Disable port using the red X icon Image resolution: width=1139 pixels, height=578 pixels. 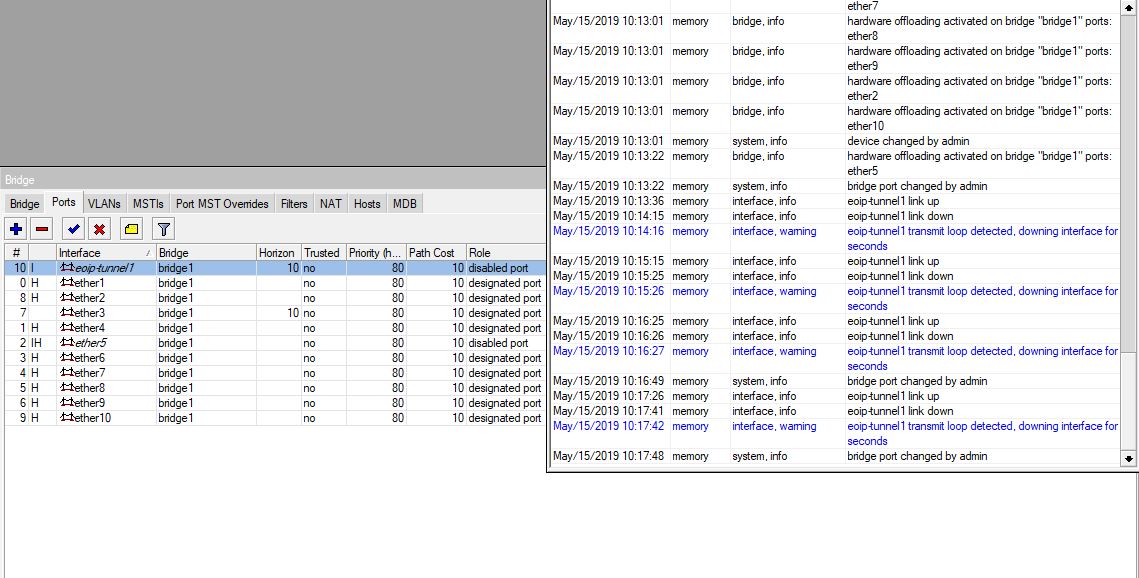(101, 229)
